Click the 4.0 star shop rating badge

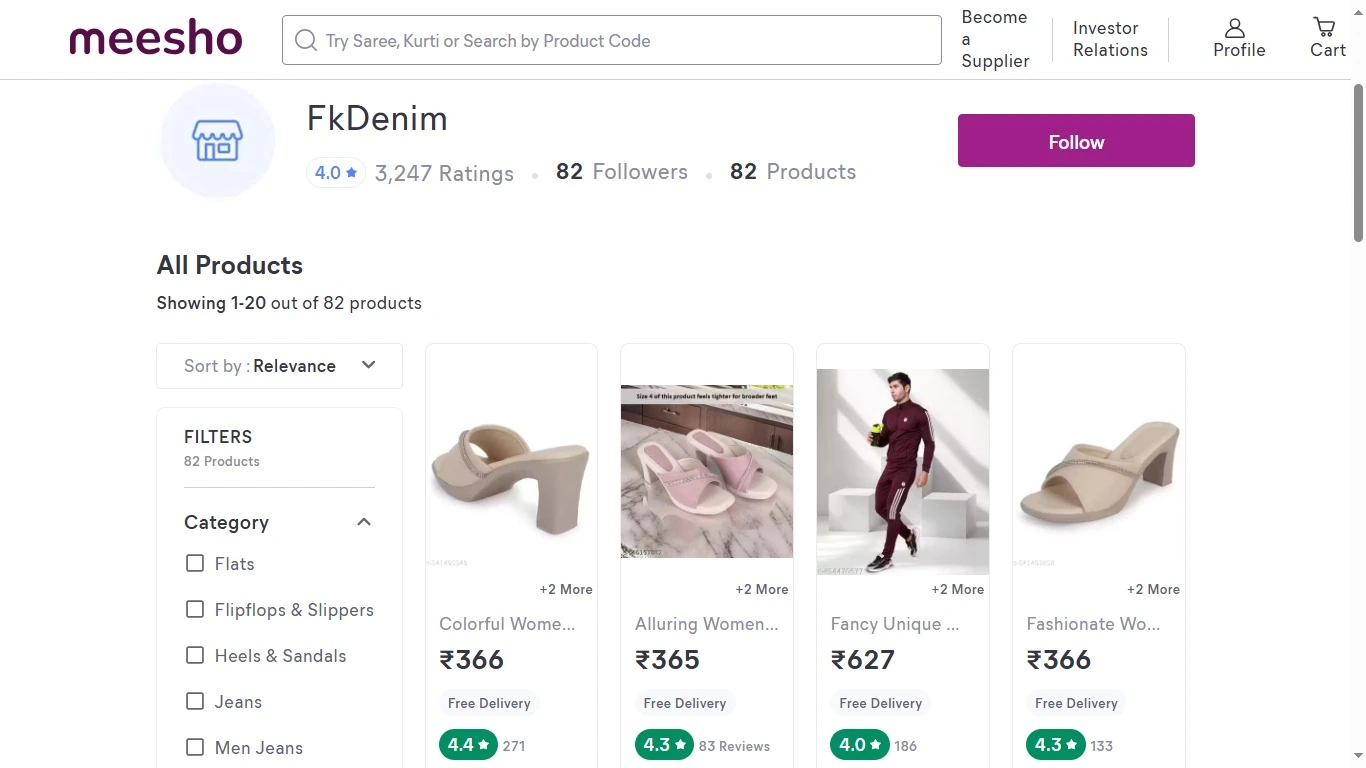[335, 173]
